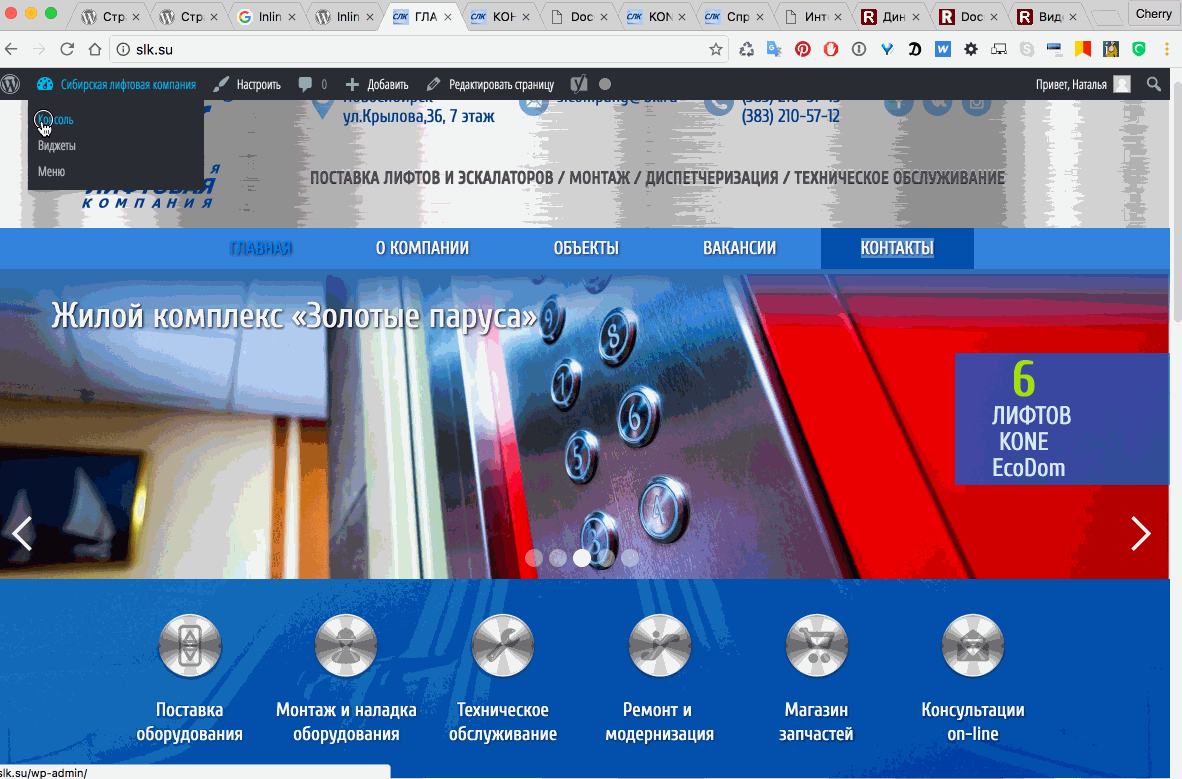The width and height of the screenshot is (1182, 779).
Task: Click the Монтаж и наладка round icon
Action: tap(346, 646)
